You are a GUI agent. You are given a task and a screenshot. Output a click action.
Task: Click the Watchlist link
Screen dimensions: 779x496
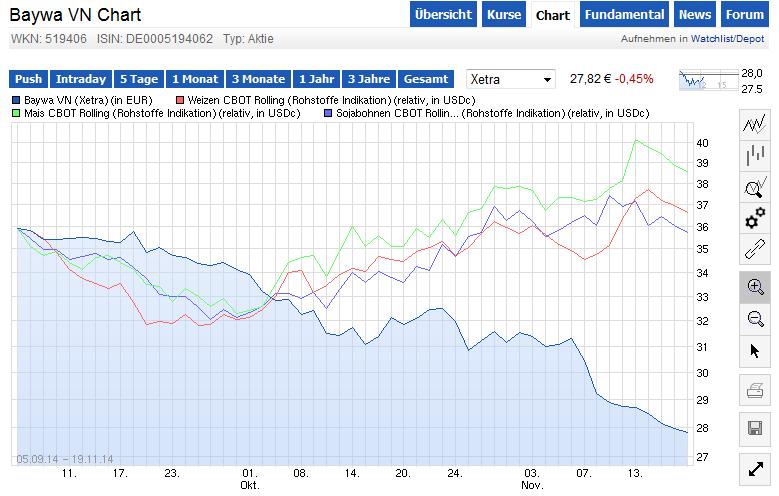(712, 39)
